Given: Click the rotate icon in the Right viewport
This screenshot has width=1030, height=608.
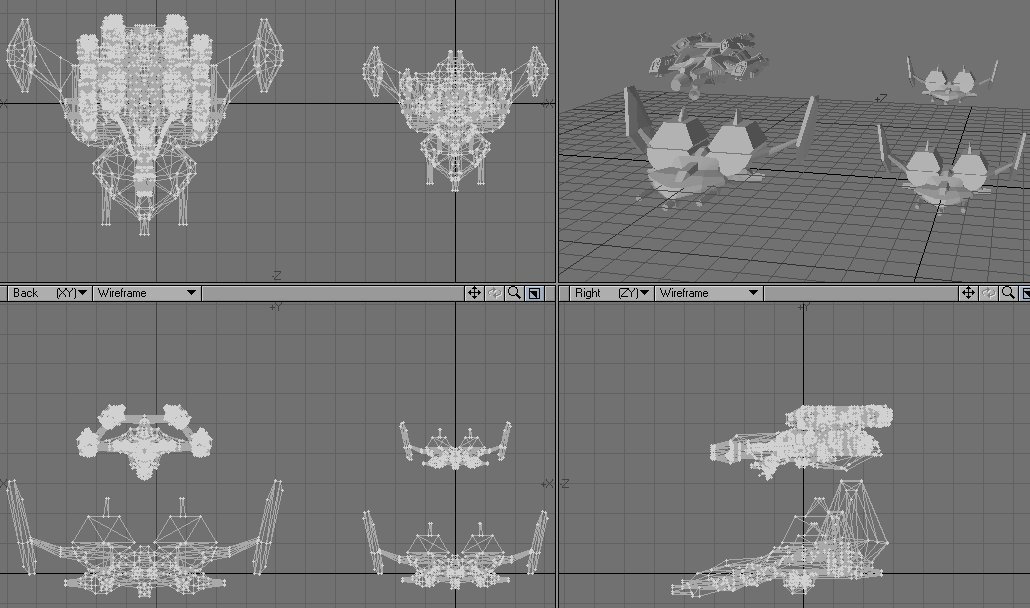Looking at the screenshot, I should pyautogui.click(x=988, y=293).
